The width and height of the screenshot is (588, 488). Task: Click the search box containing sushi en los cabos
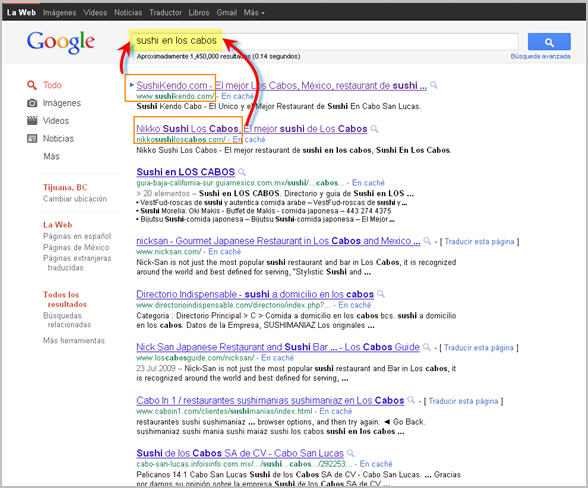(324, 41)
